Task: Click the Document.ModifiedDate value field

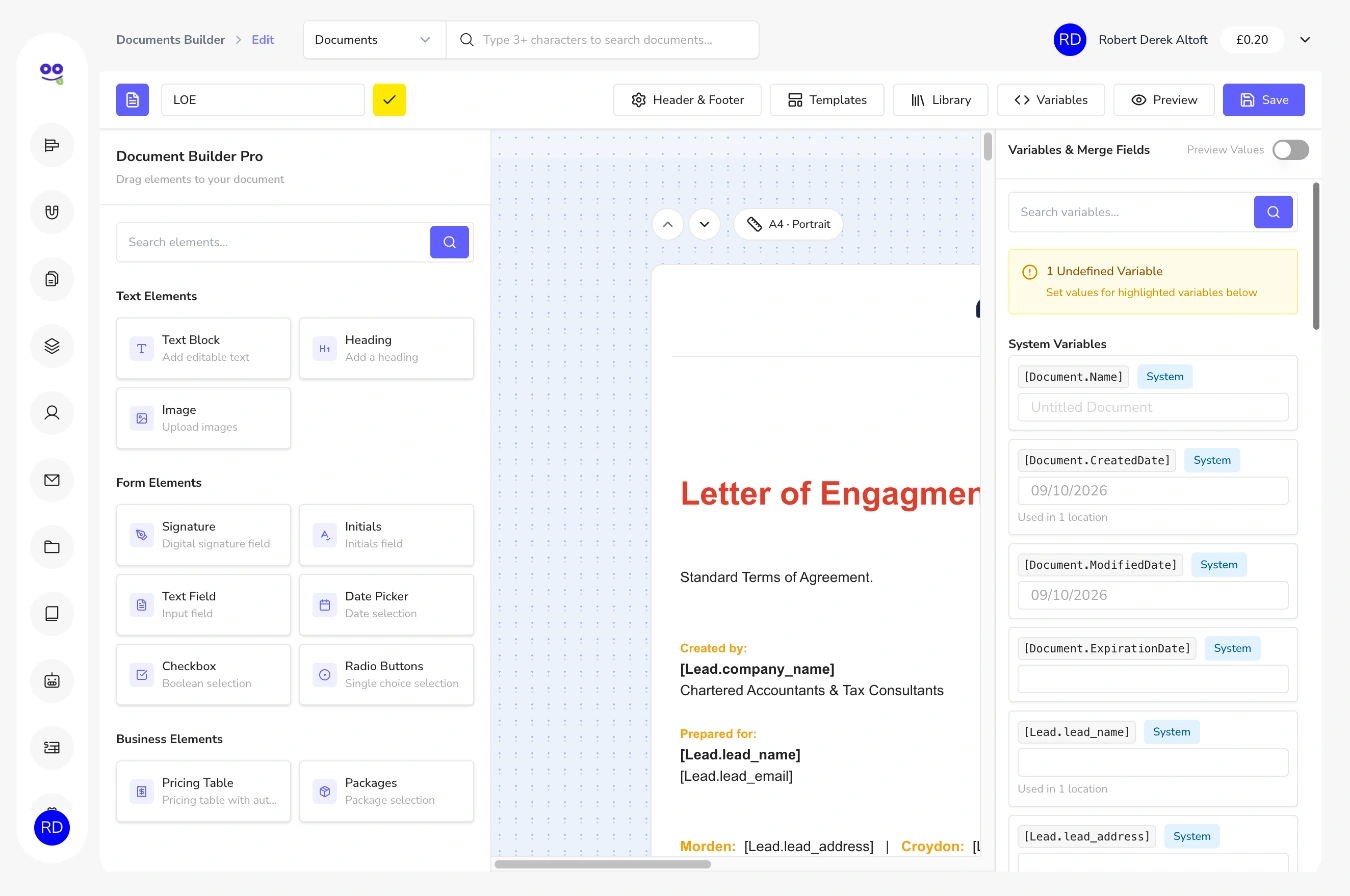Action: coord(1153,595)
